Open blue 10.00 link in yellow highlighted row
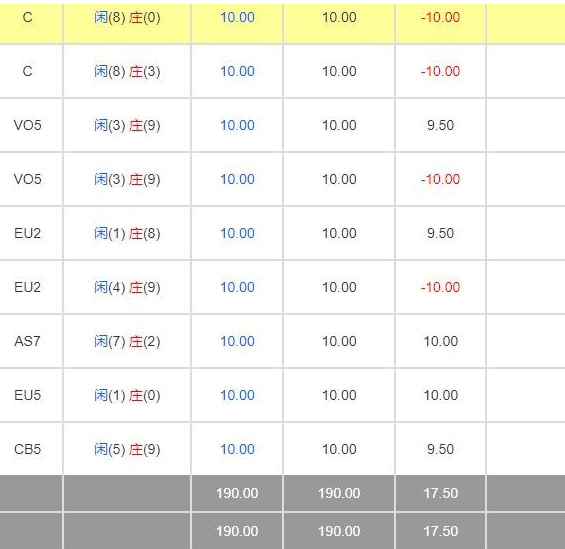Screen dimensions: 565x549 [x=237, y=17]
